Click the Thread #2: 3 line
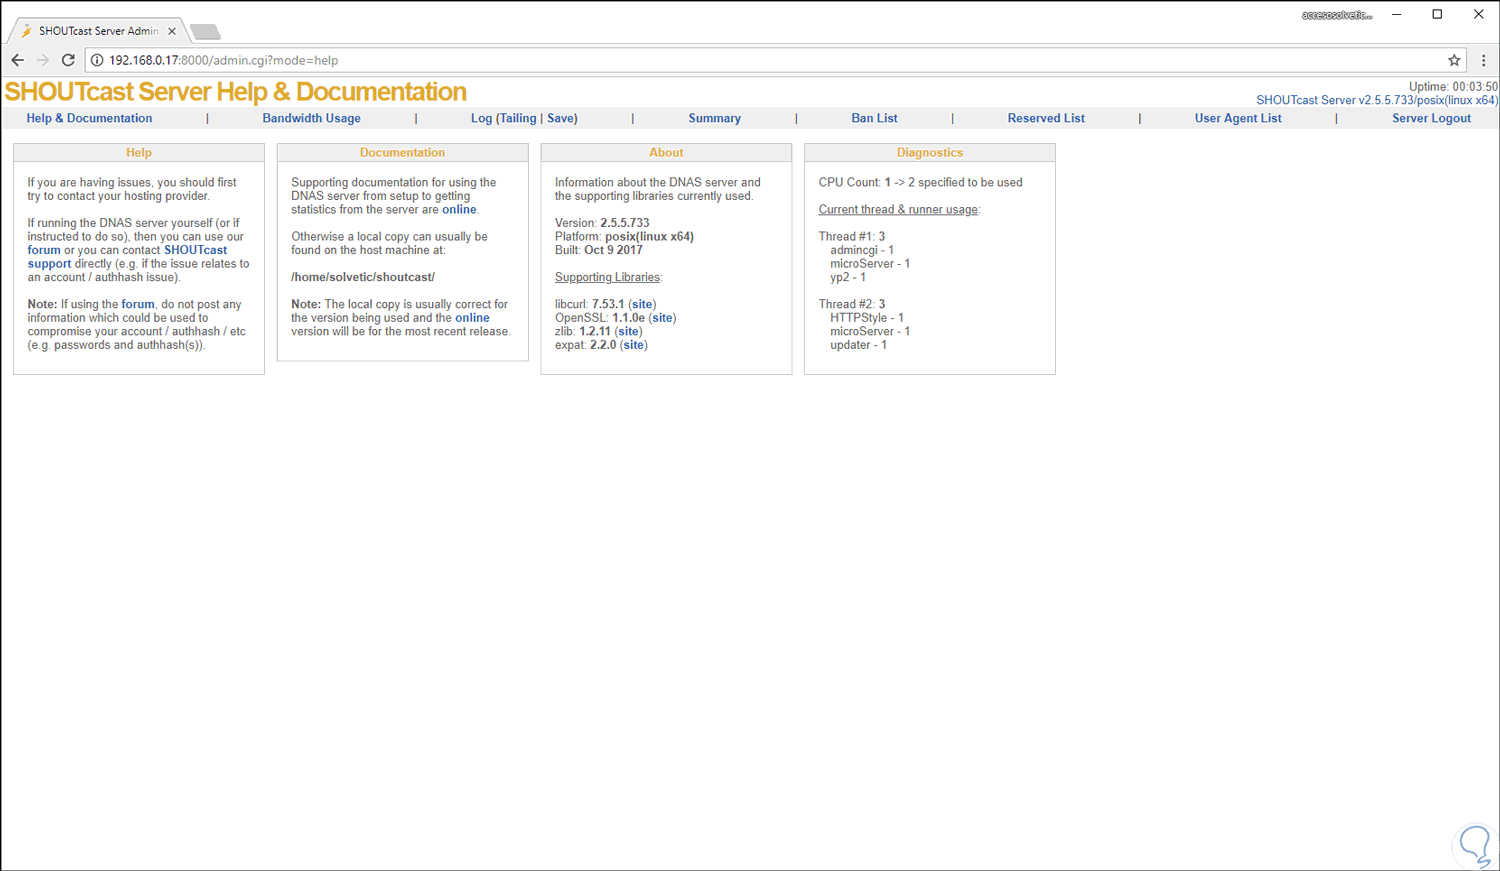Image resolution: width=1500 pixels, height=871 pixels. [x=852, y=304]
